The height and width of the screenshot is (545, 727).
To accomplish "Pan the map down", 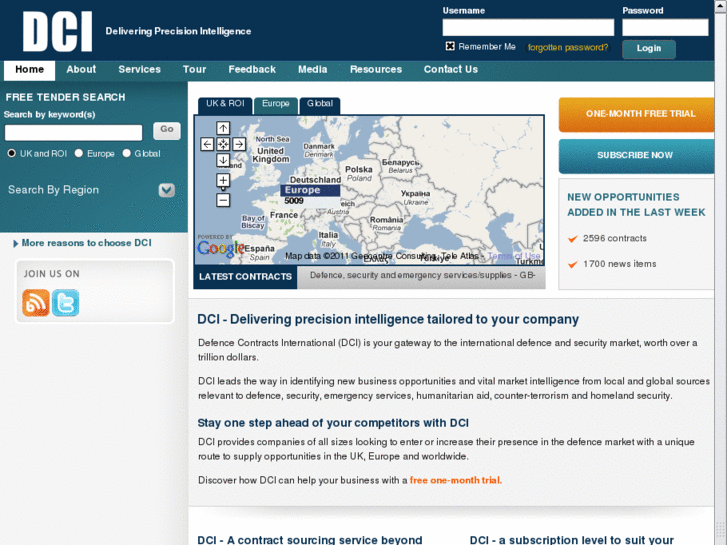I will (x=223, y=160).
